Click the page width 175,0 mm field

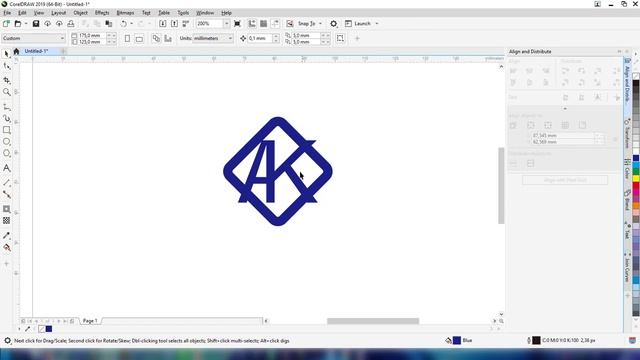[x=91, y=36]
